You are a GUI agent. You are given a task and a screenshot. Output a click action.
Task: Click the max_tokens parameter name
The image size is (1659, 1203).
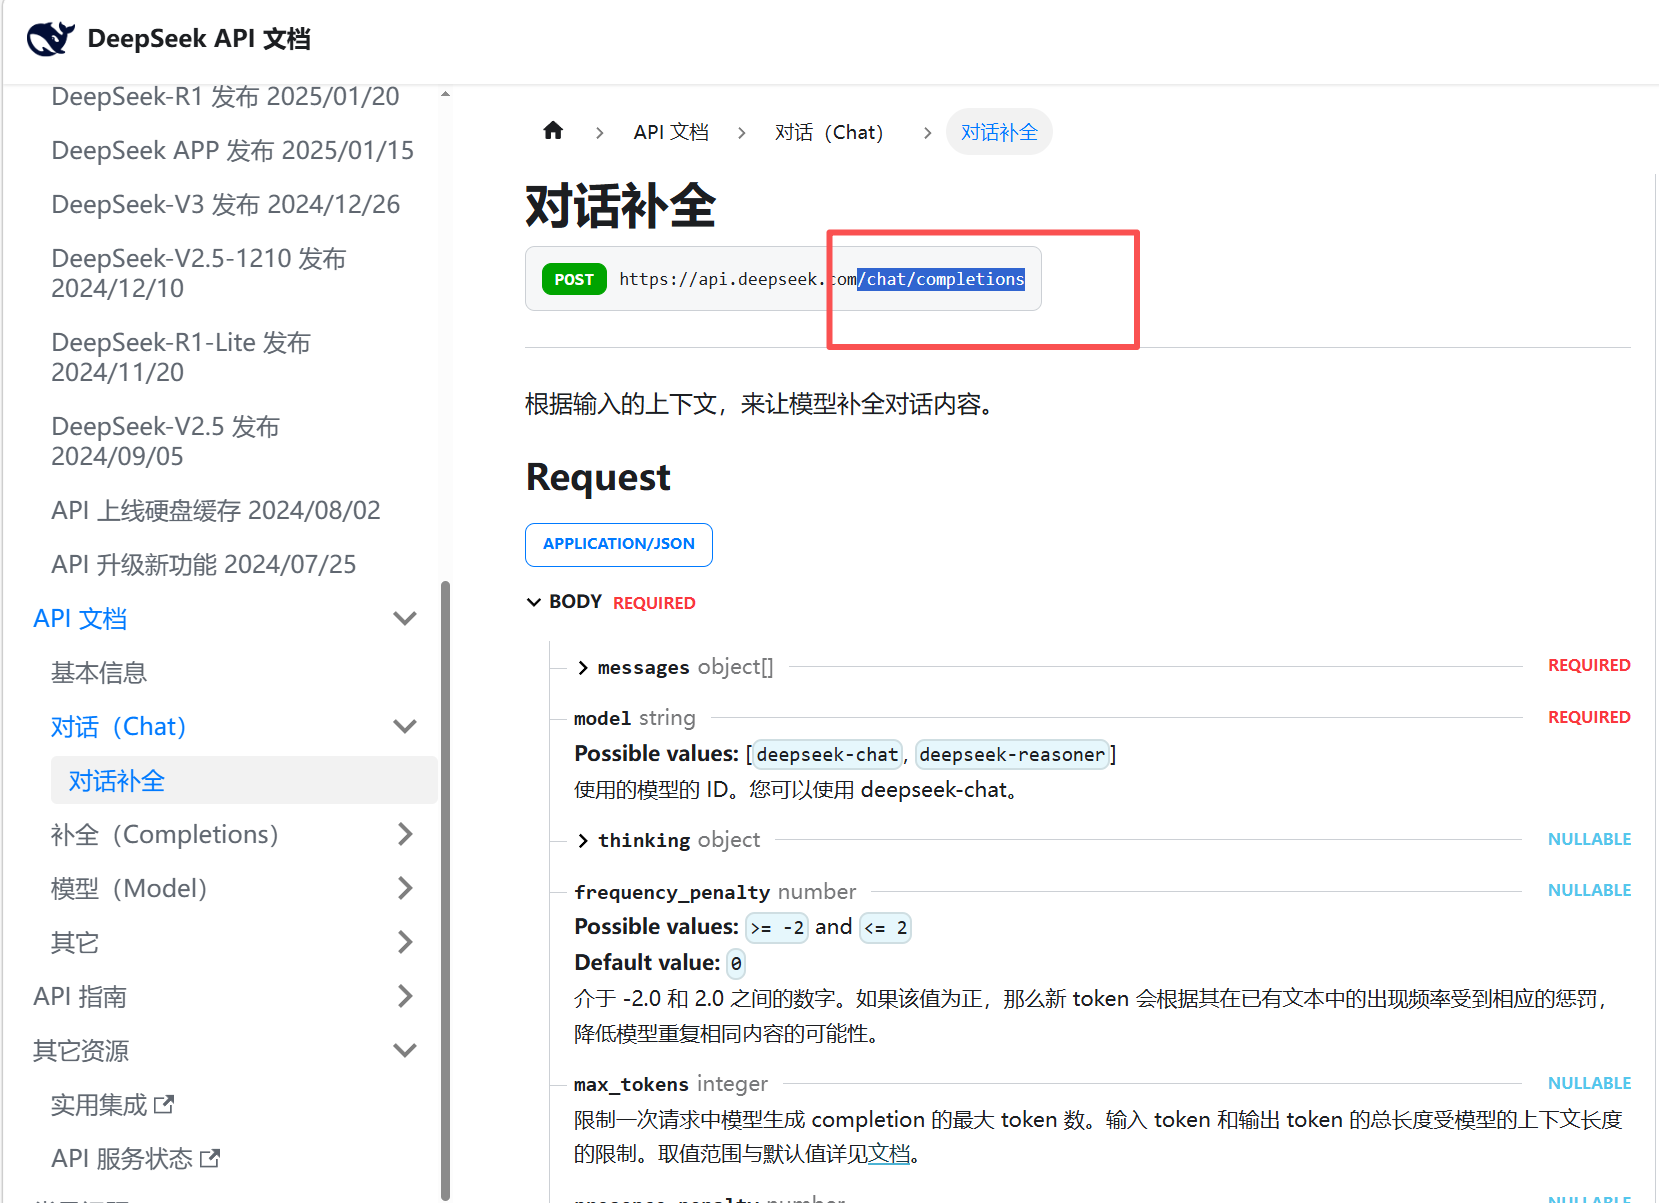tap(631, 1084)
